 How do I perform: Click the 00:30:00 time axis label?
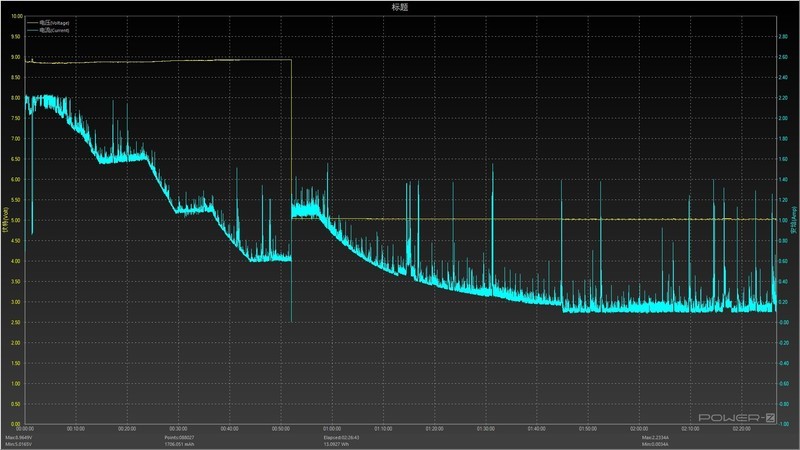point(180,428)
